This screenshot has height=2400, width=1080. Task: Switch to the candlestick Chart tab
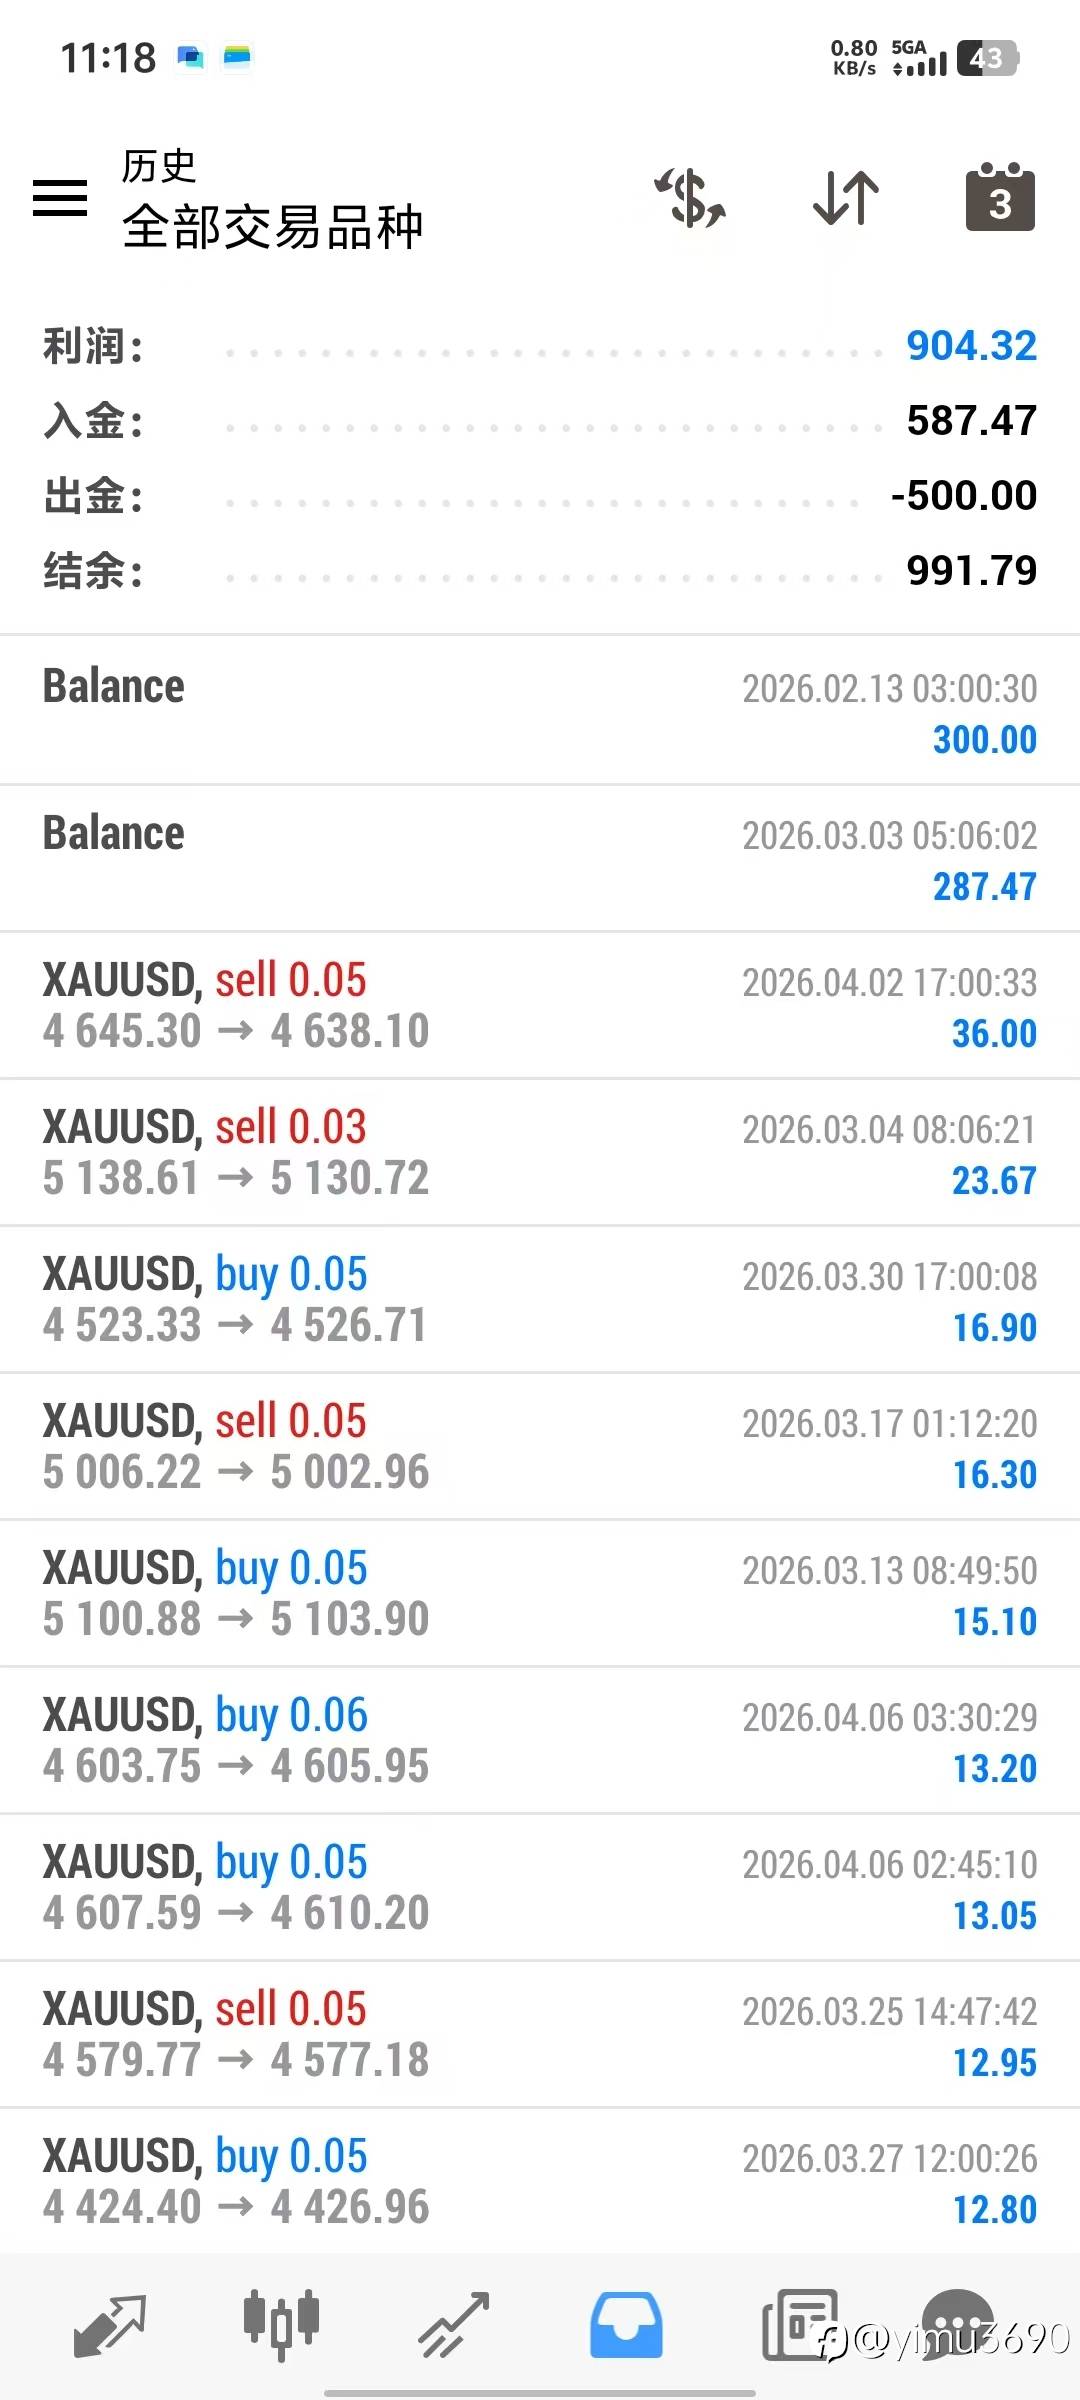click(x=281, y=2324)
